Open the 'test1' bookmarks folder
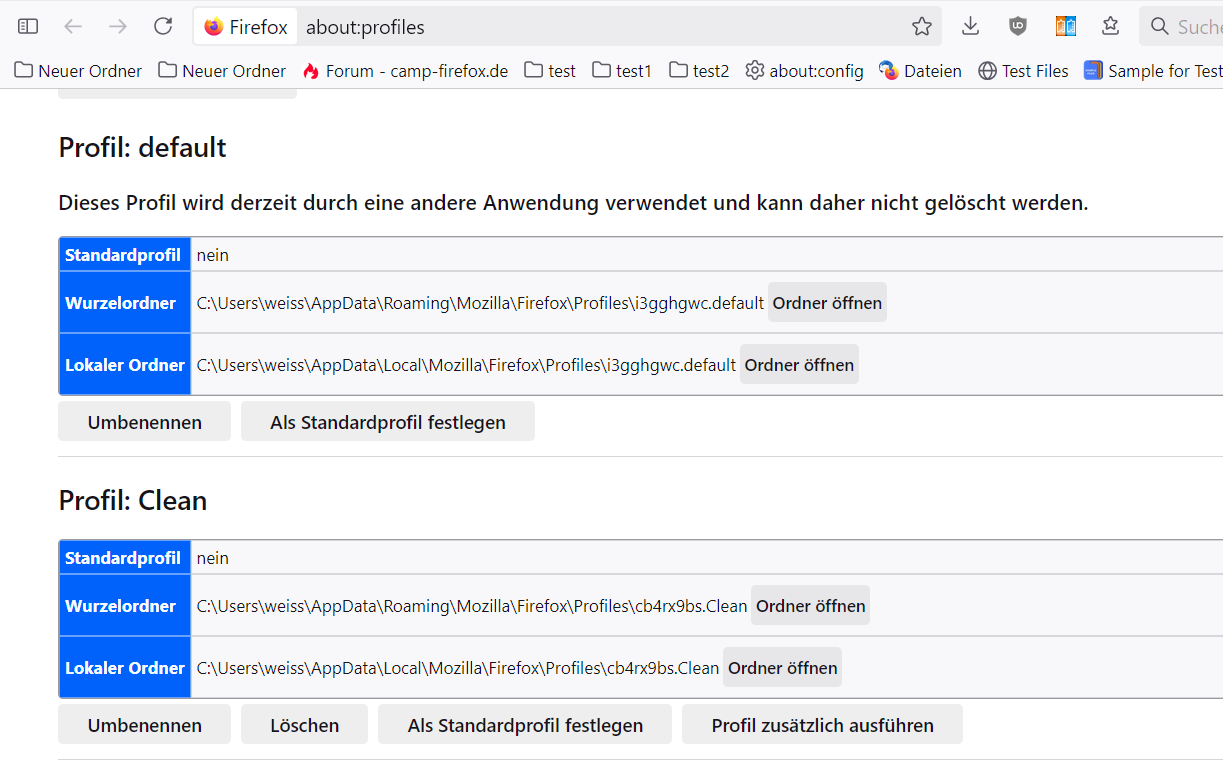 point(622,71)
